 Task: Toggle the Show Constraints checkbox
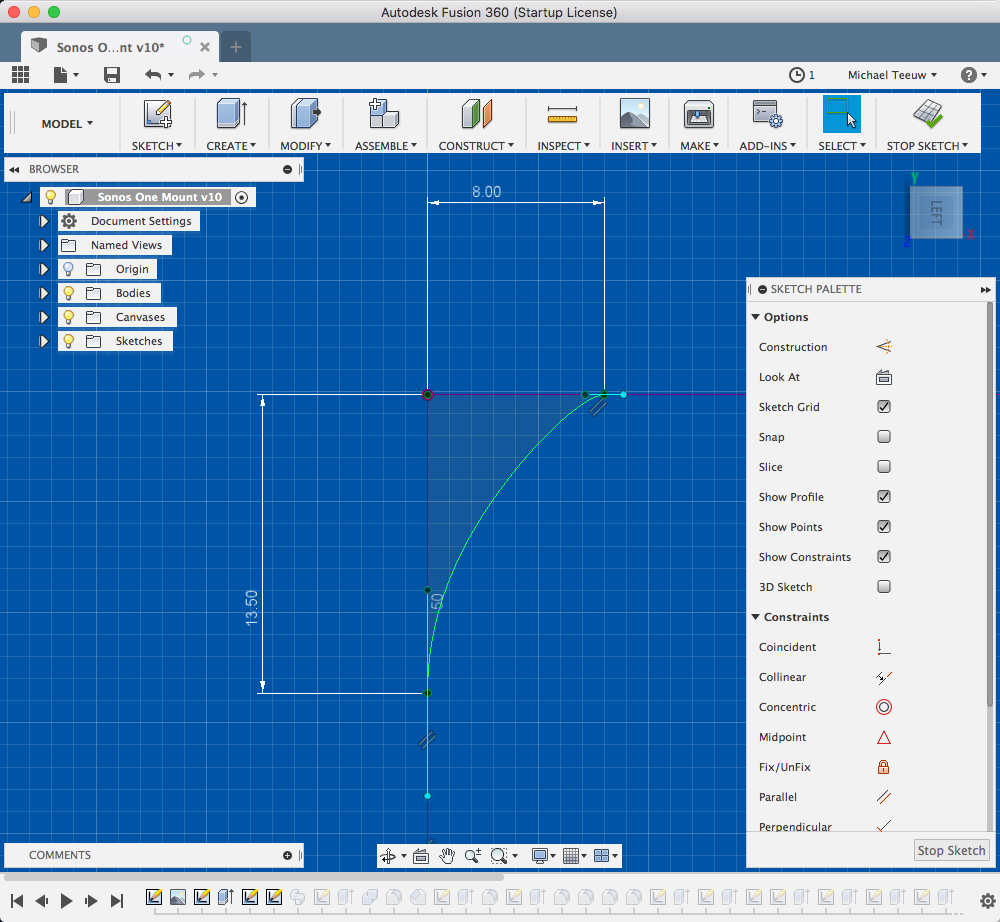point(883,557)
